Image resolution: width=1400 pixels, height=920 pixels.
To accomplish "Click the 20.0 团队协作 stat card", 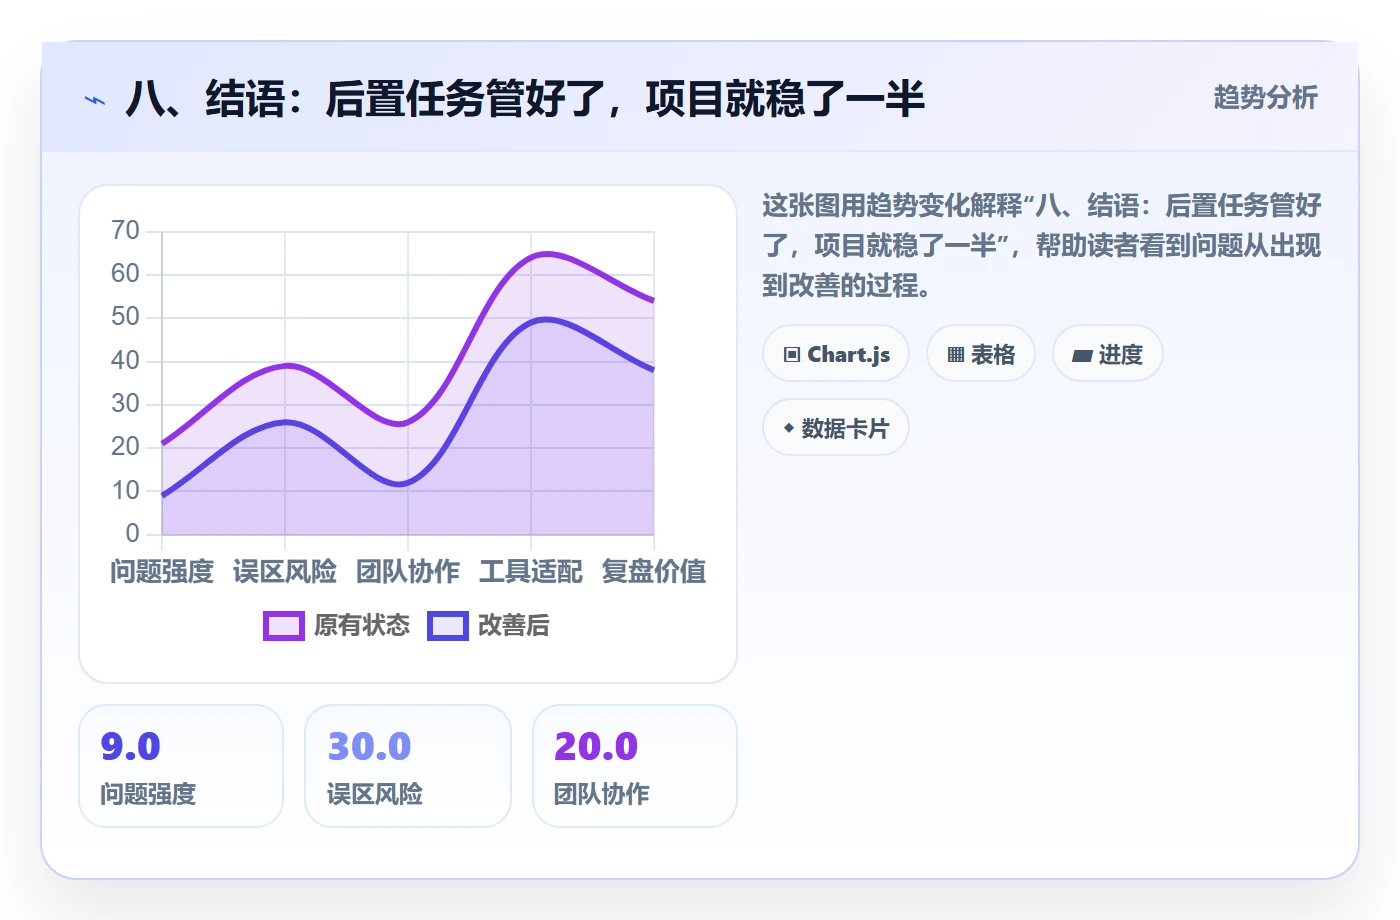I will [x=635, y=766].
